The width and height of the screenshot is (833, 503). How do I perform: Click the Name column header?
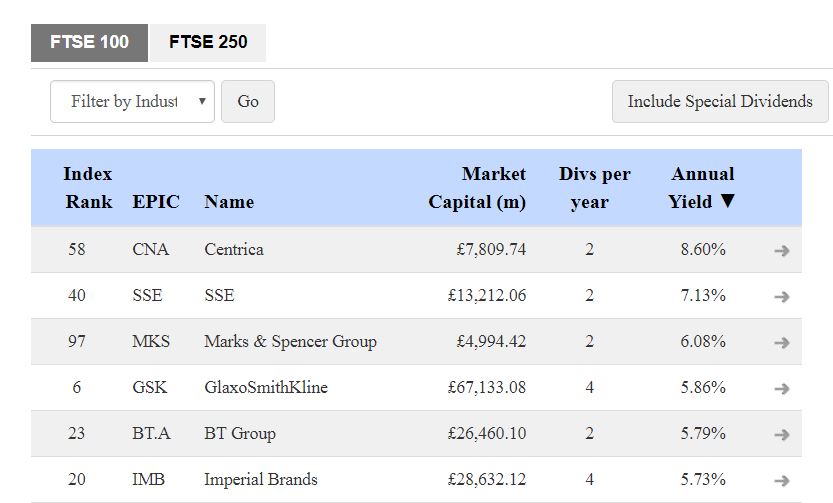click(229, 202)
